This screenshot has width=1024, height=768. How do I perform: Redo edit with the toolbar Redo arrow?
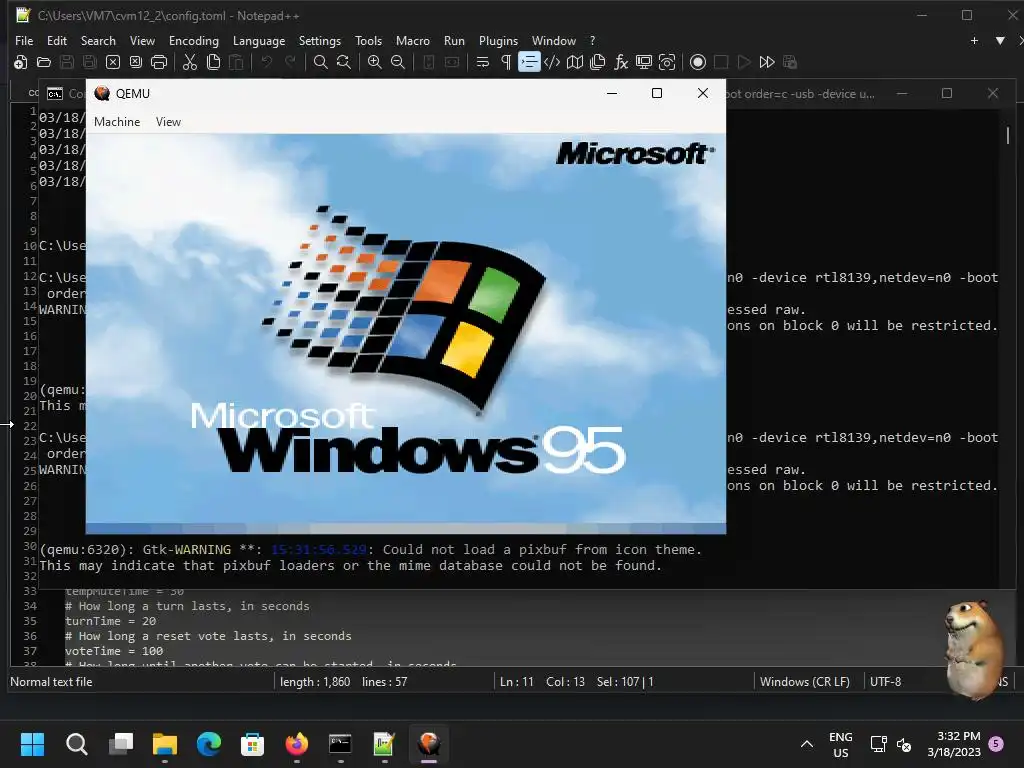tap(290, 62)
